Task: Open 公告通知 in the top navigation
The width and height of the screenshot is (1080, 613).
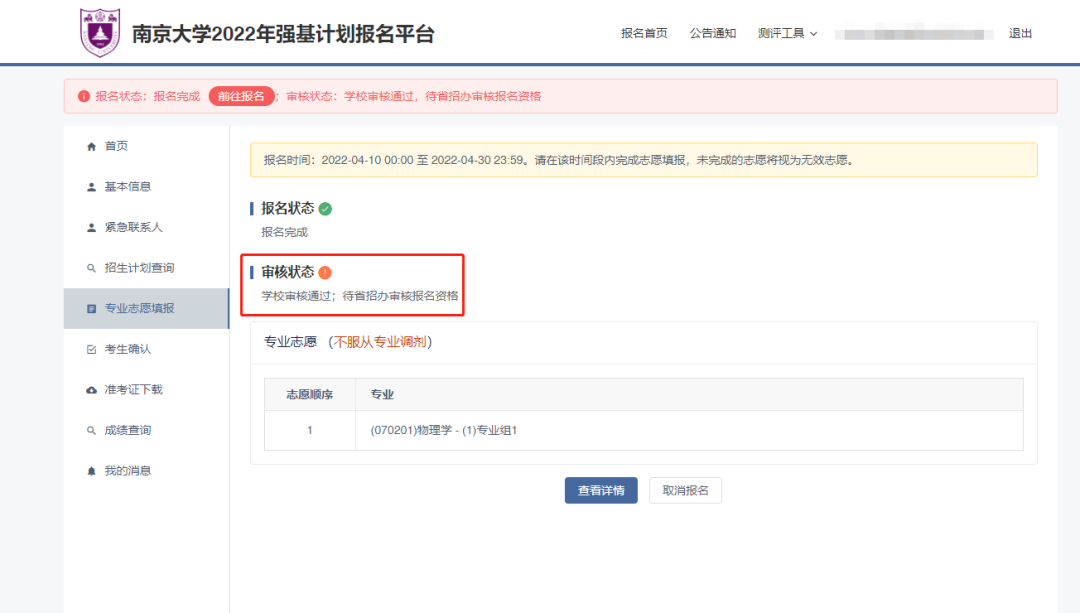Action: (713, 33)
